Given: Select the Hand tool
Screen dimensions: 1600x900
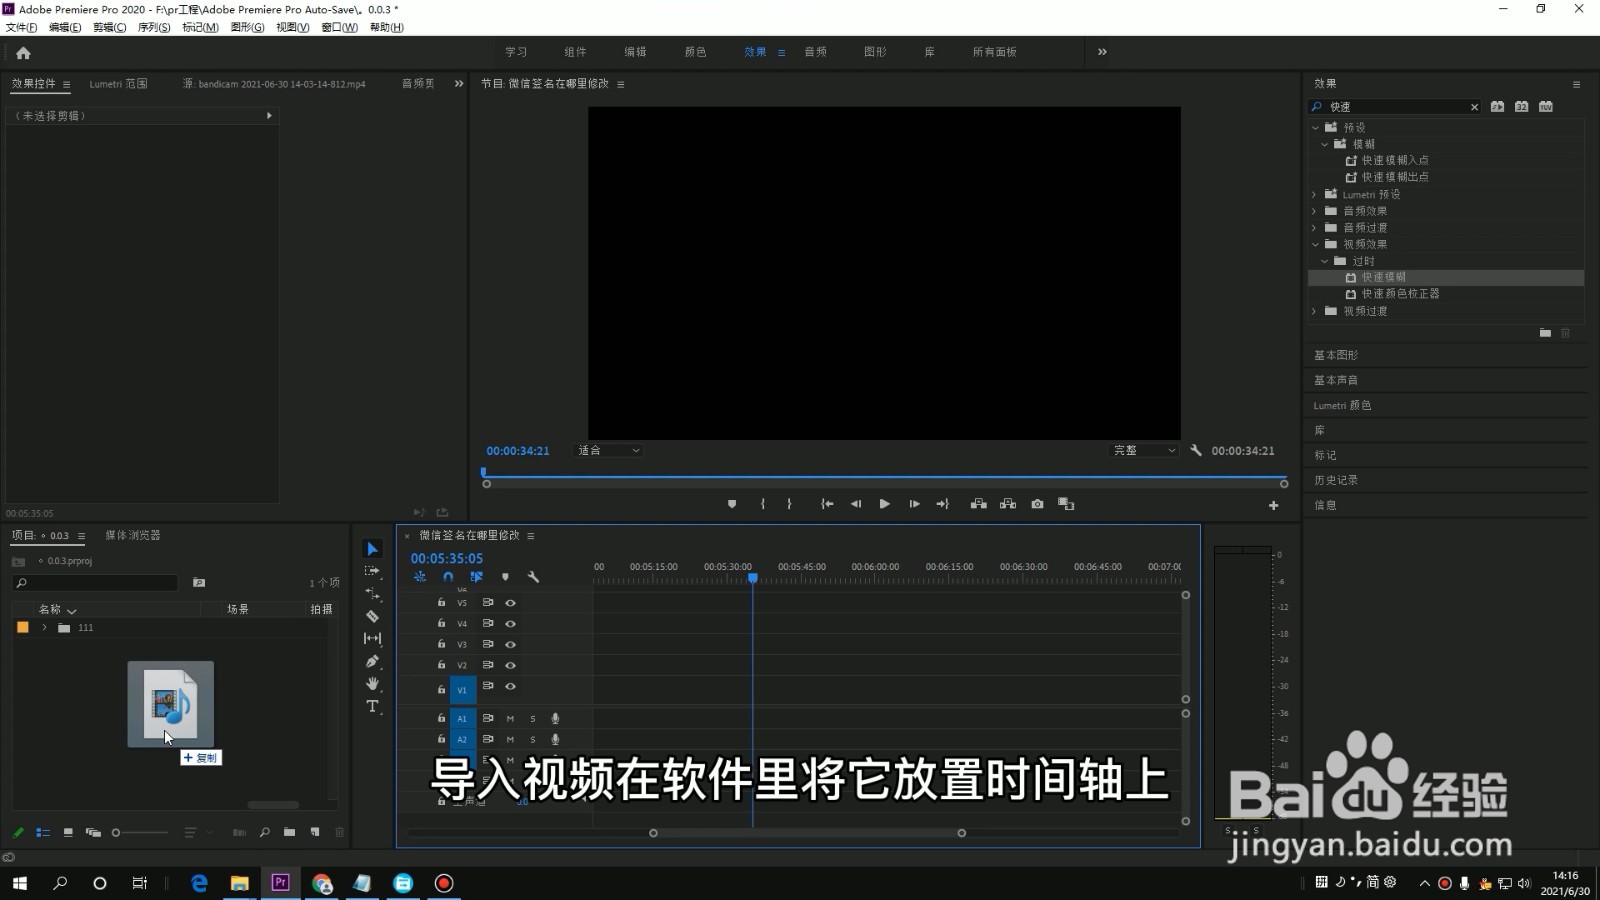Looking at the screenshot, I should pos(372,684).
